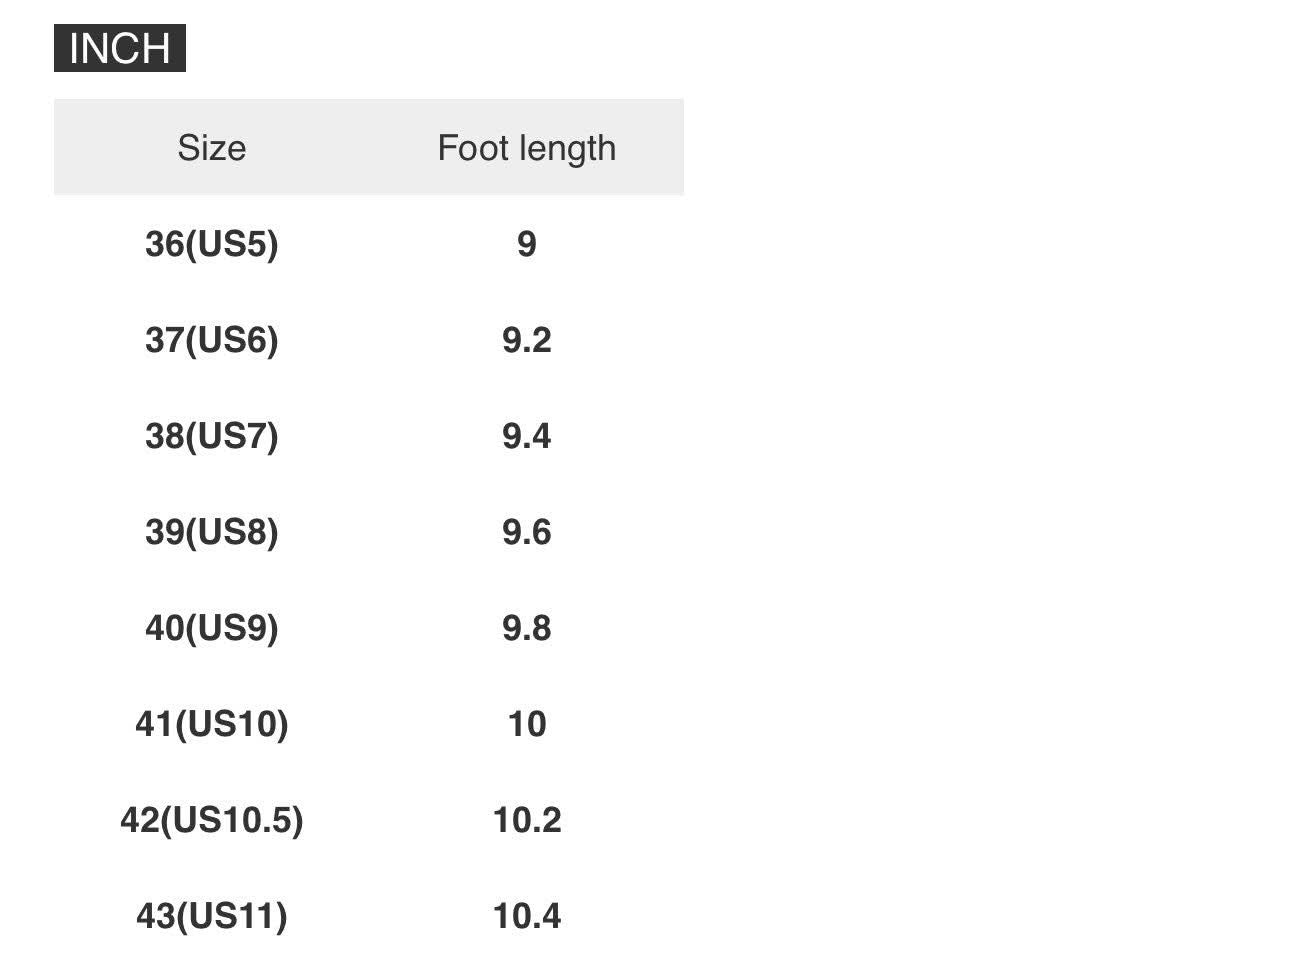
Task: Click the 9.2 foot length value
Action: (x=526, y=340)
